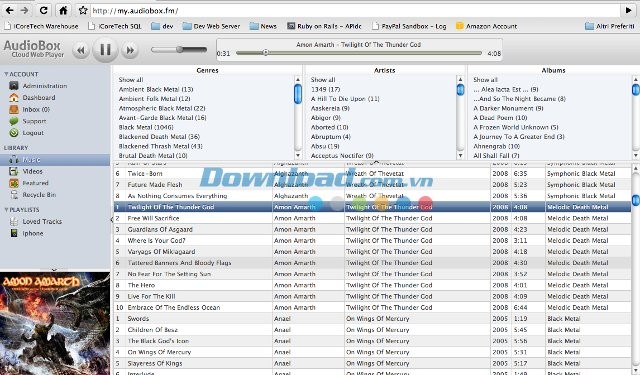Filter by album All Shall Fall (7)
Viewport: 640px width, 375px height.
[x=496, y=155]
